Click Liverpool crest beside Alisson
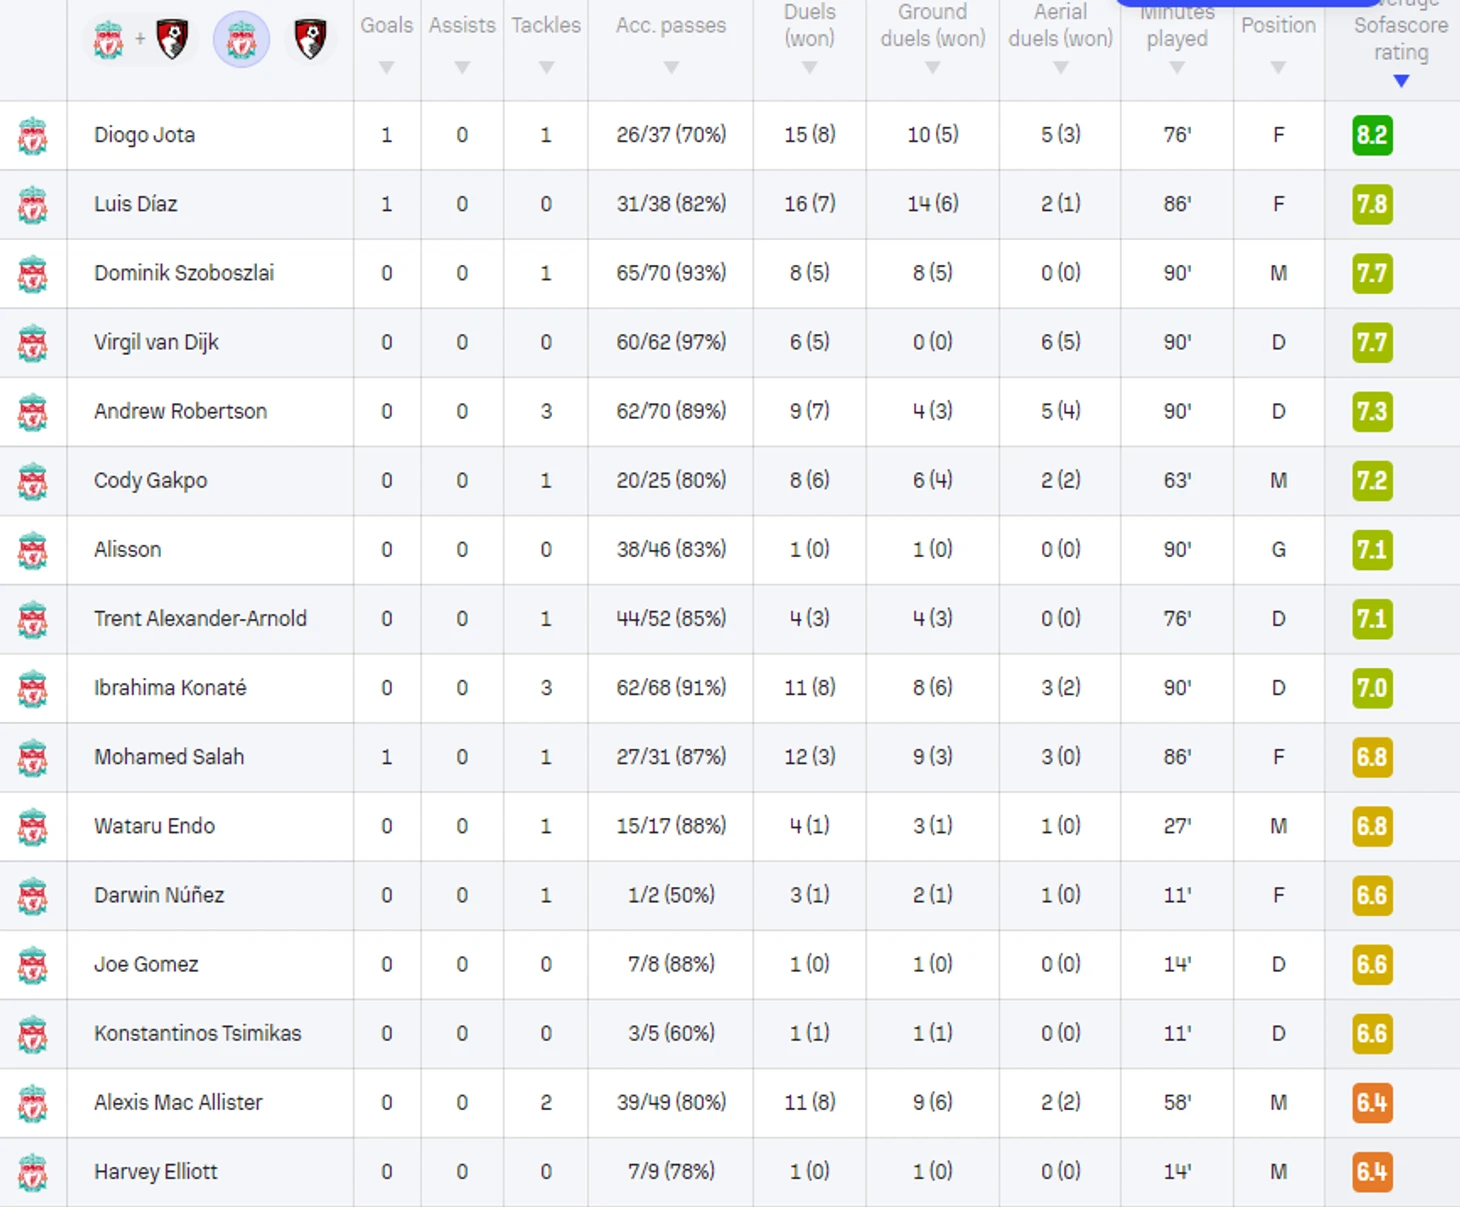1460x1207 pixels. [x=33, y=550]
